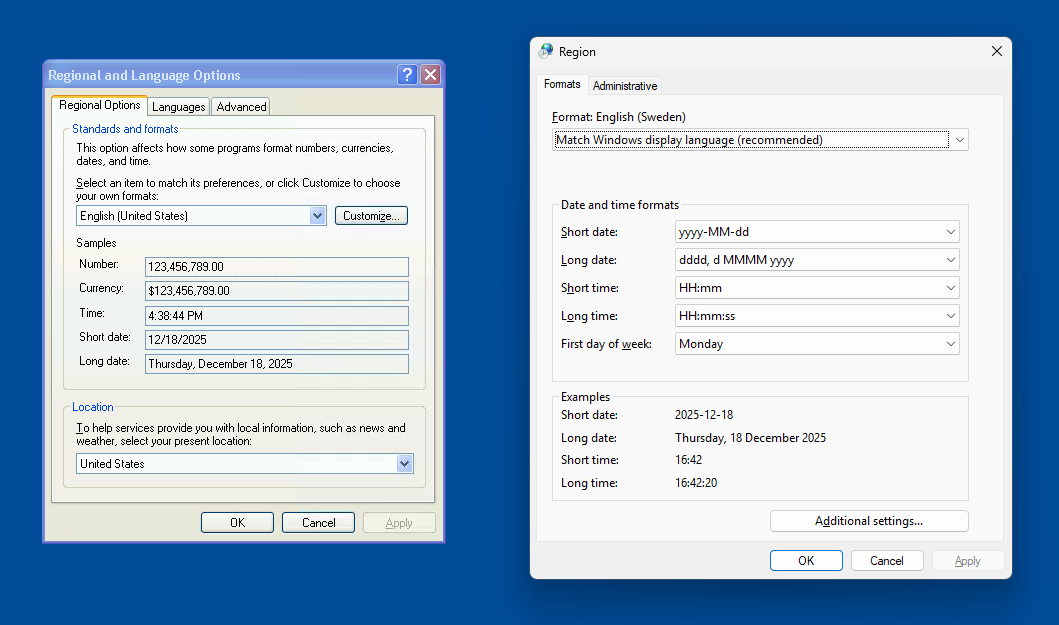Open the United States location dropdown
The image size is (1059, 625).
click(404, 464)
